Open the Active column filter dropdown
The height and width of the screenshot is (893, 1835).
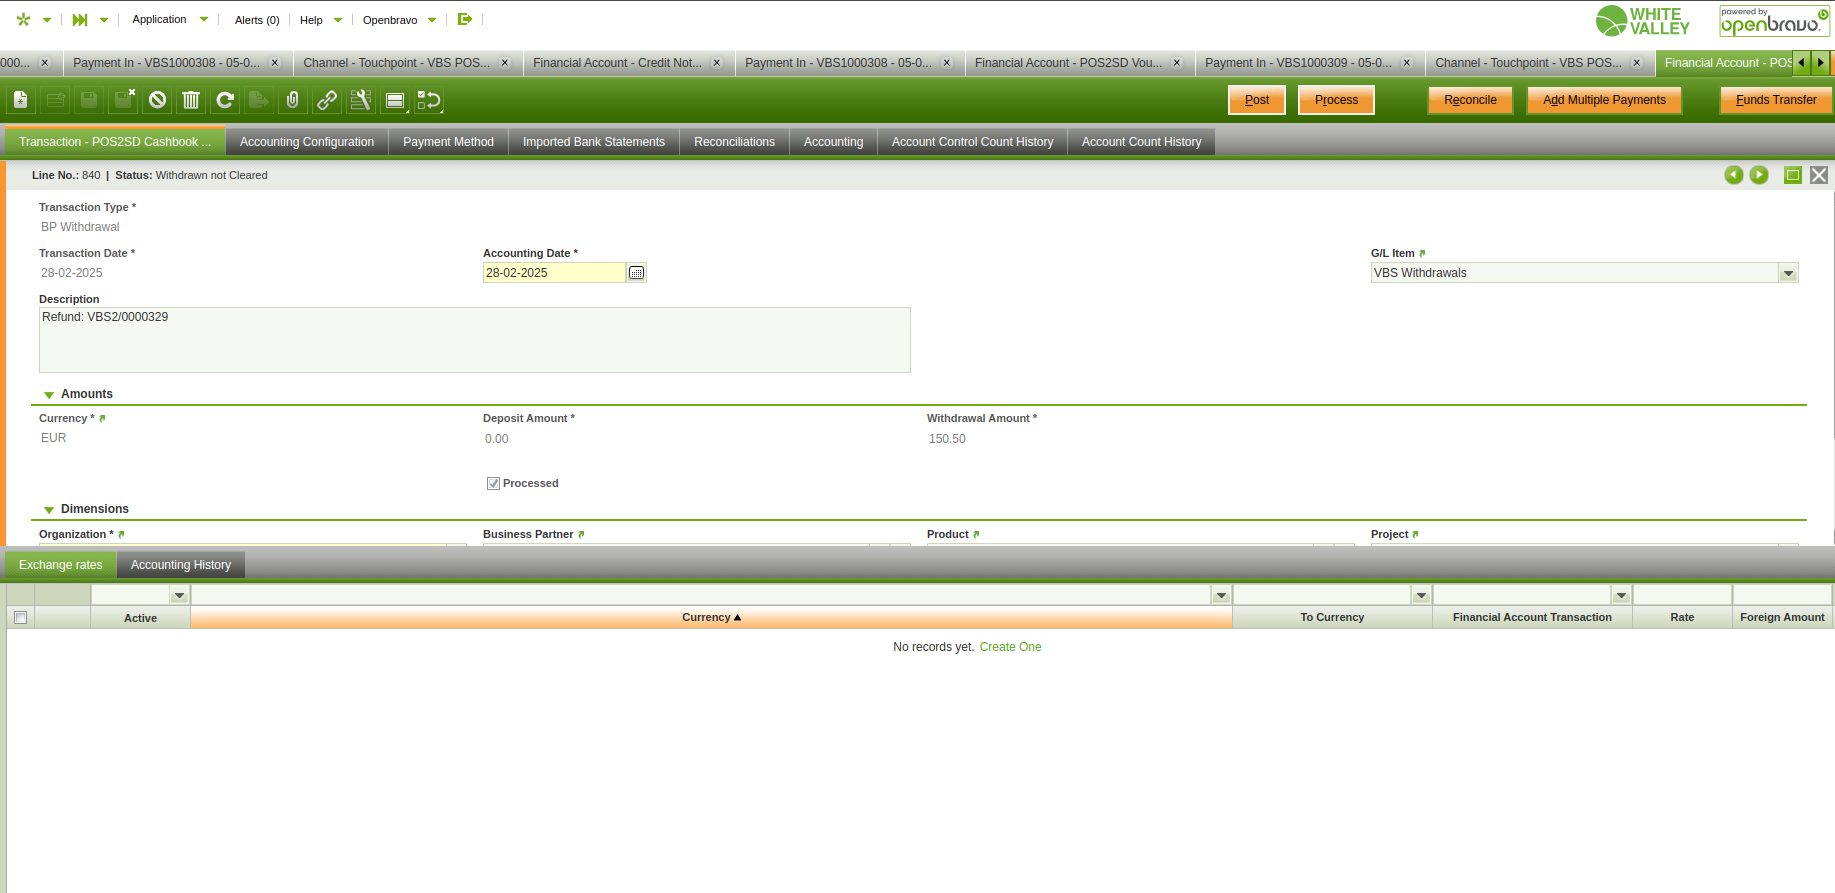179,595
